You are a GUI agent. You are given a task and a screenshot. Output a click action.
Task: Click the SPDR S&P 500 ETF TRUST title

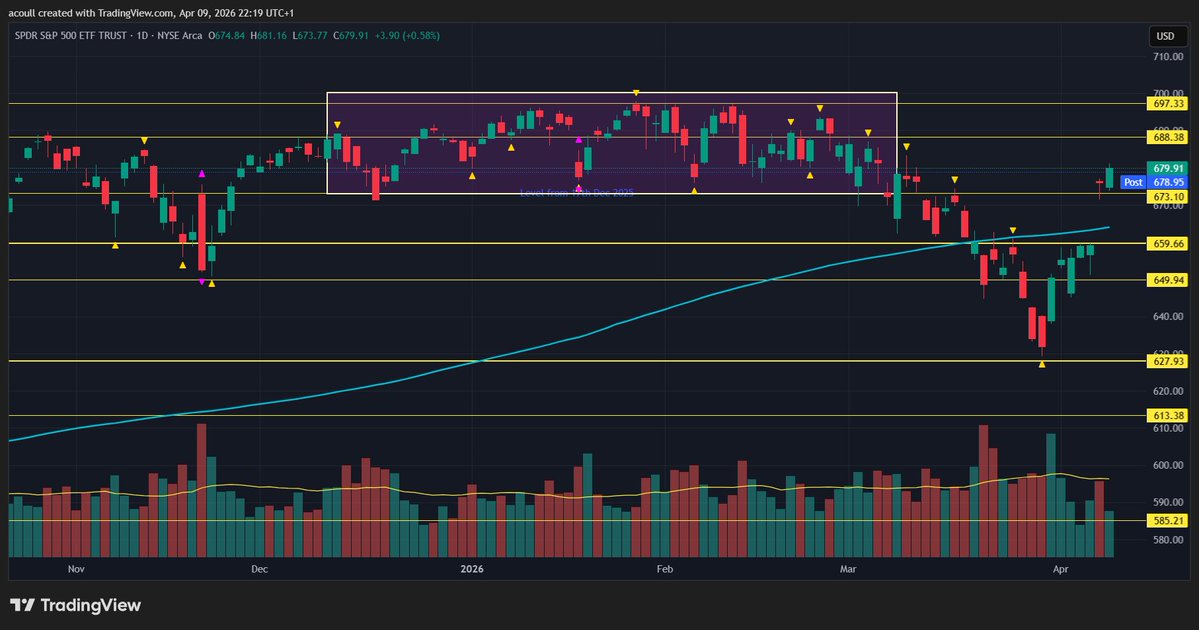[70, 36]
